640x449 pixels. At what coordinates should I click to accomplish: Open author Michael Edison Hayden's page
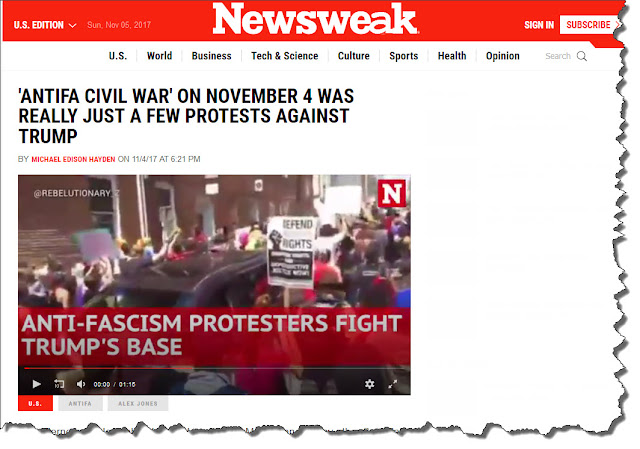click(x=73, y=159)
